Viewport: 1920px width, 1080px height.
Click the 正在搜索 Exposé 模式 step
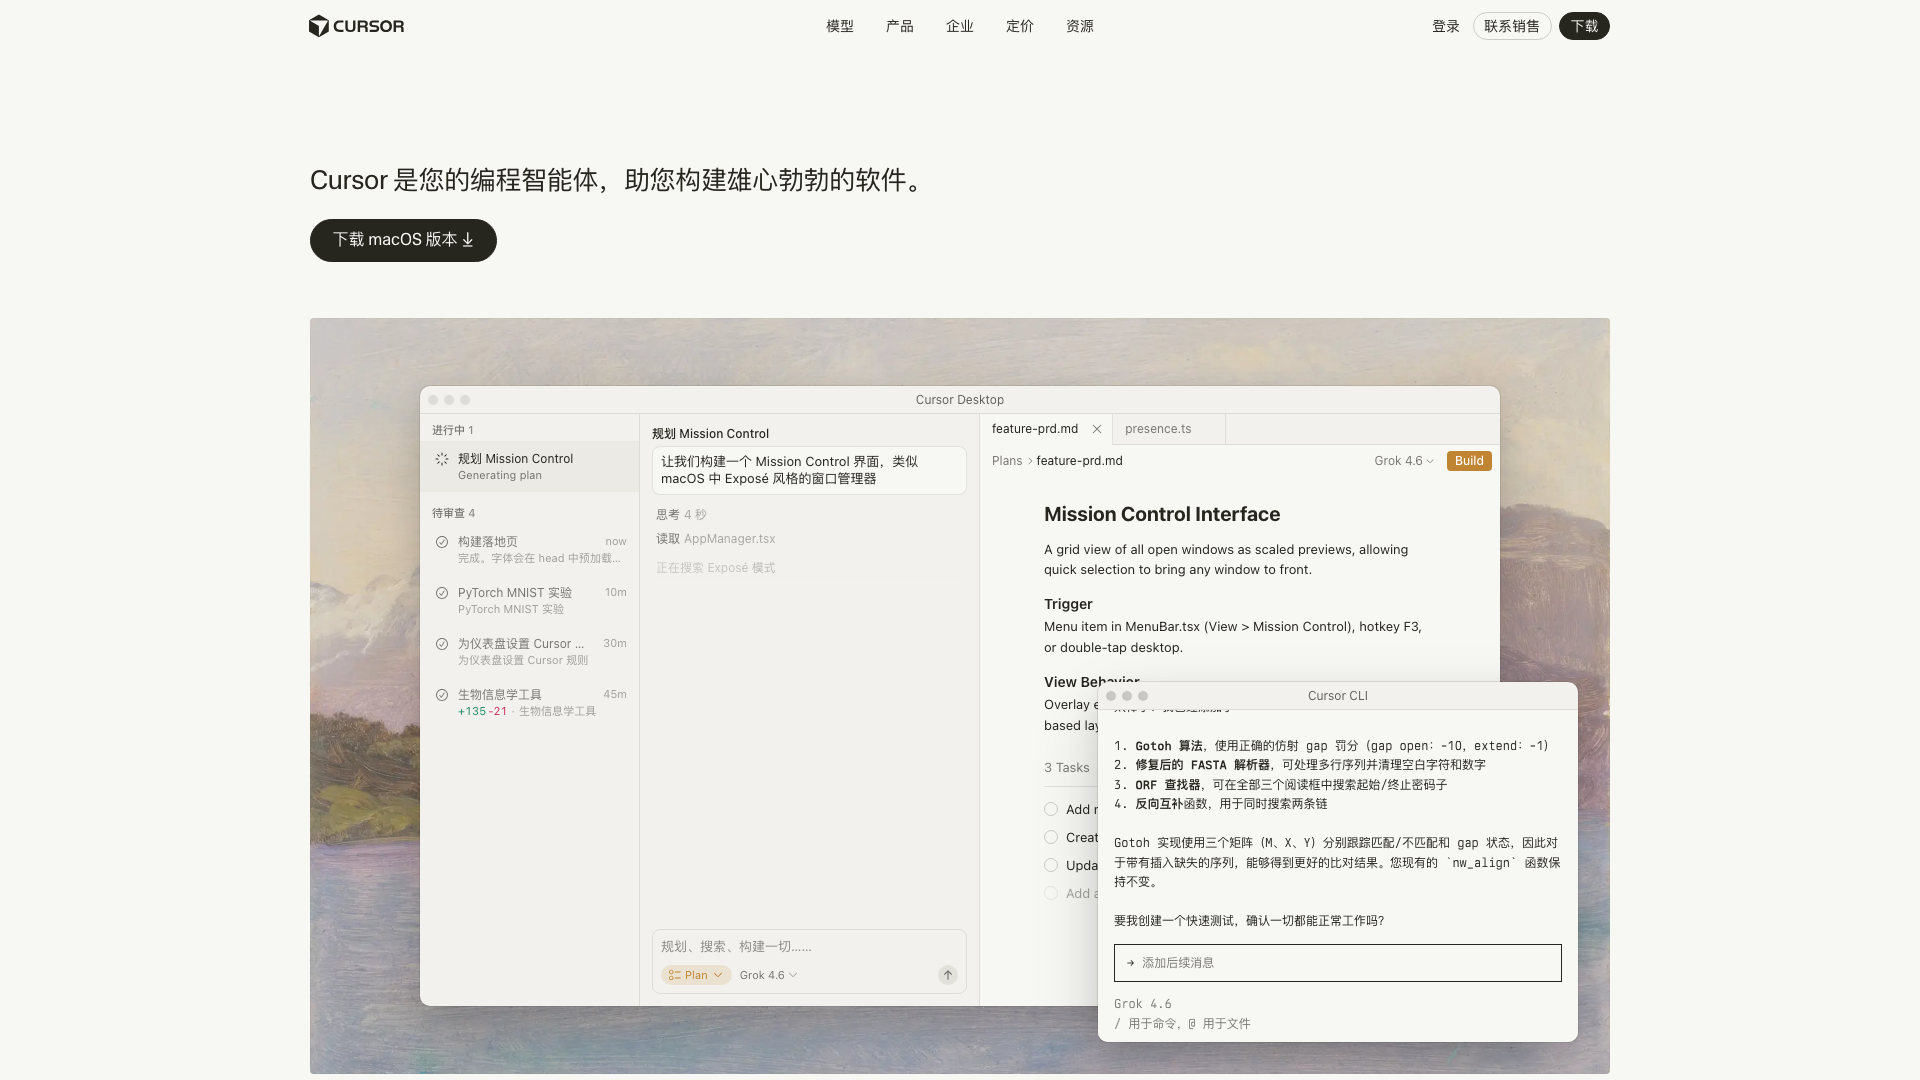tap(716, 568)
